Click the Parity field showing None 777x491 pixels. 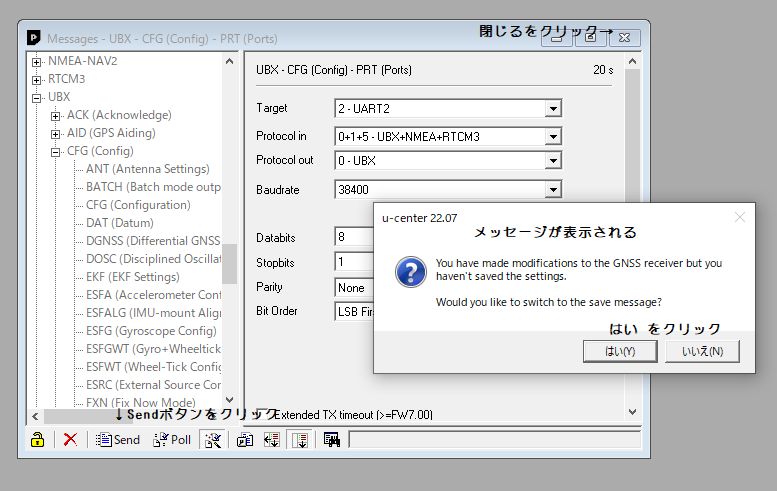[x=354, y=287]
